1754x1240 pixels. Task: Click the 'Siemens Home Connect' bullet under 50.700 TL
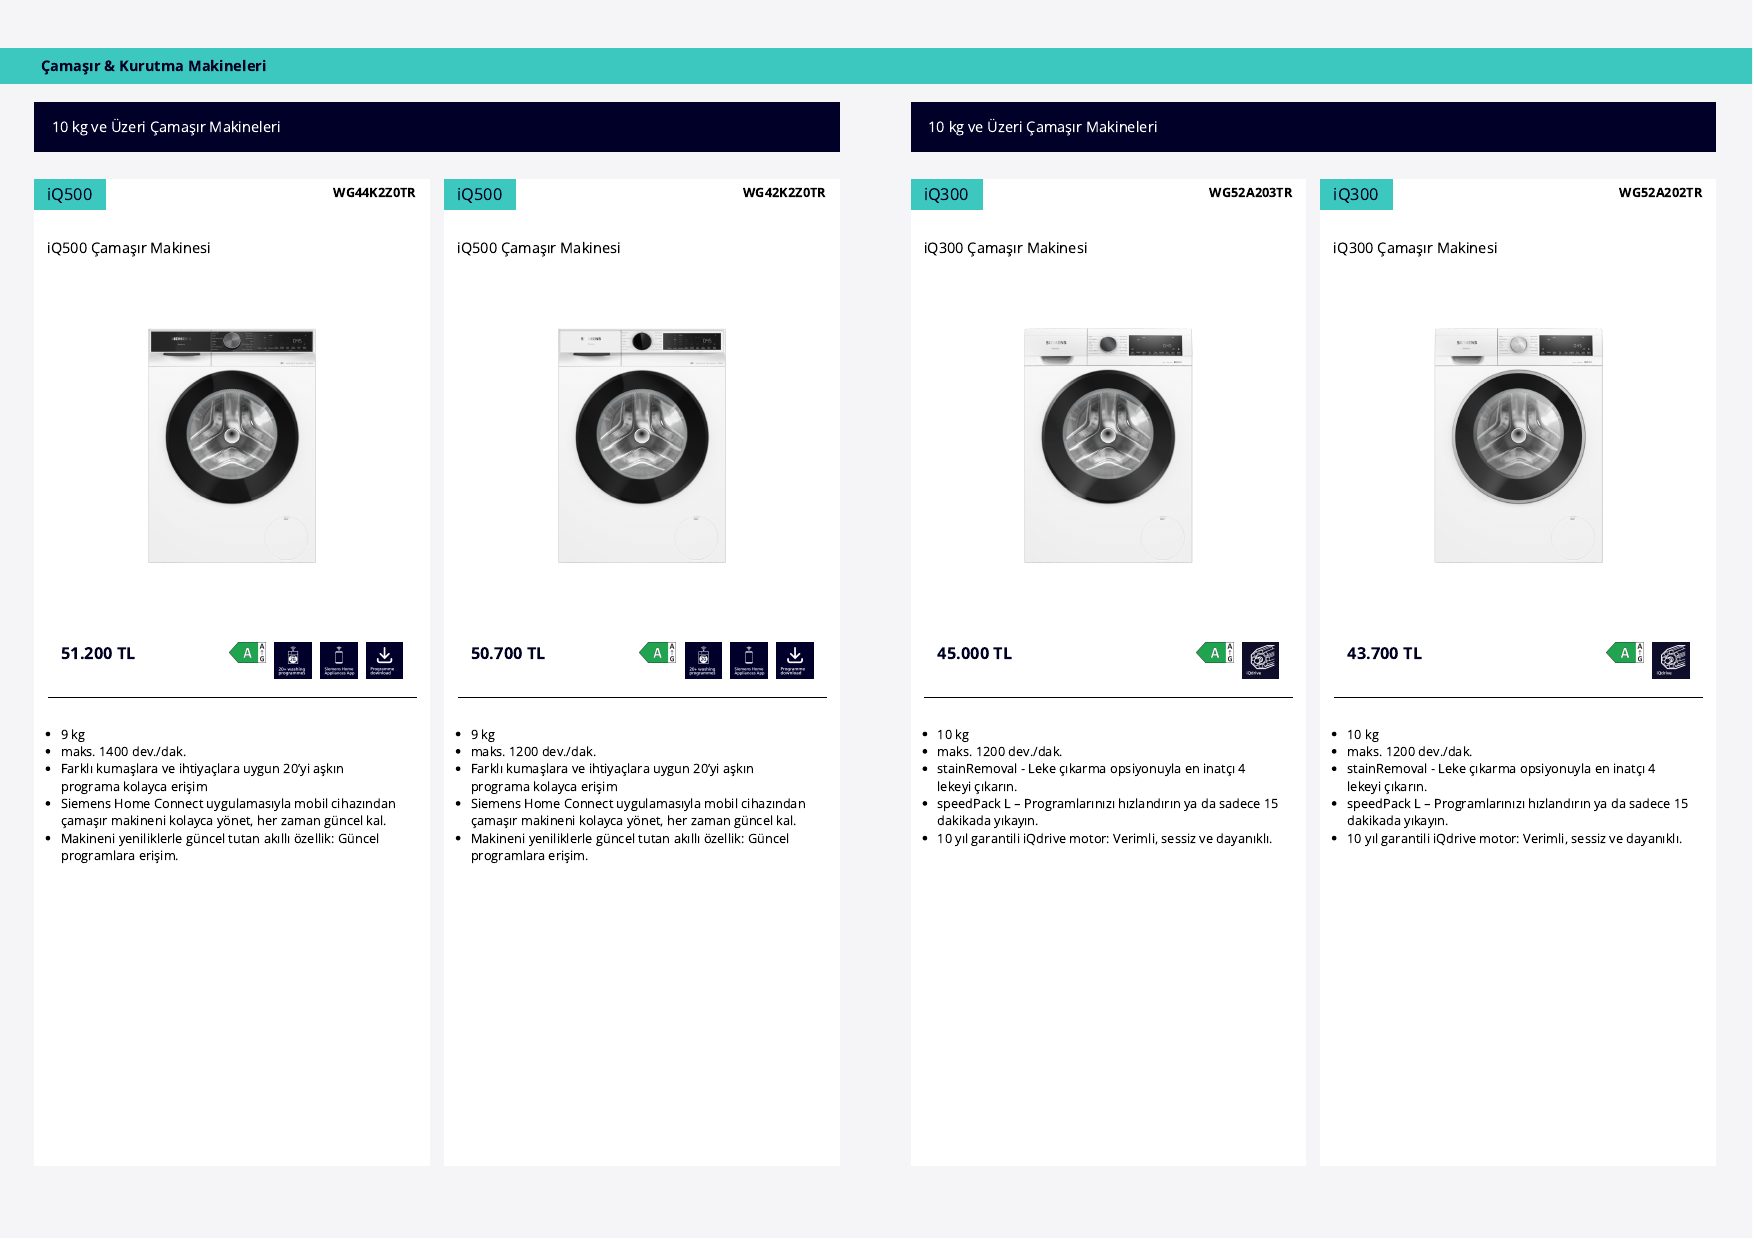coord(638,812)
